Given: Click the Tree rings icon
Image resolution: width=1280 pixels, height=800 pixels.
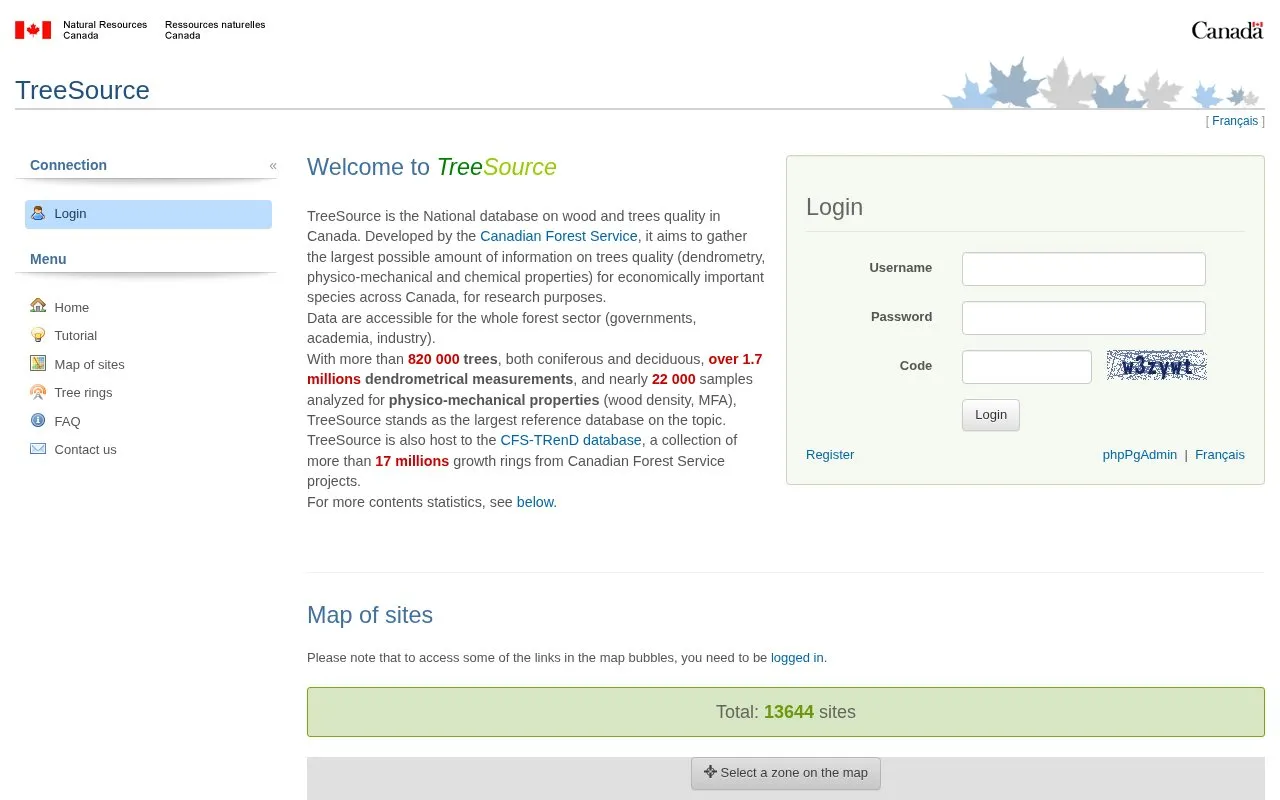Looking at the screenshot, I should 38,392.
